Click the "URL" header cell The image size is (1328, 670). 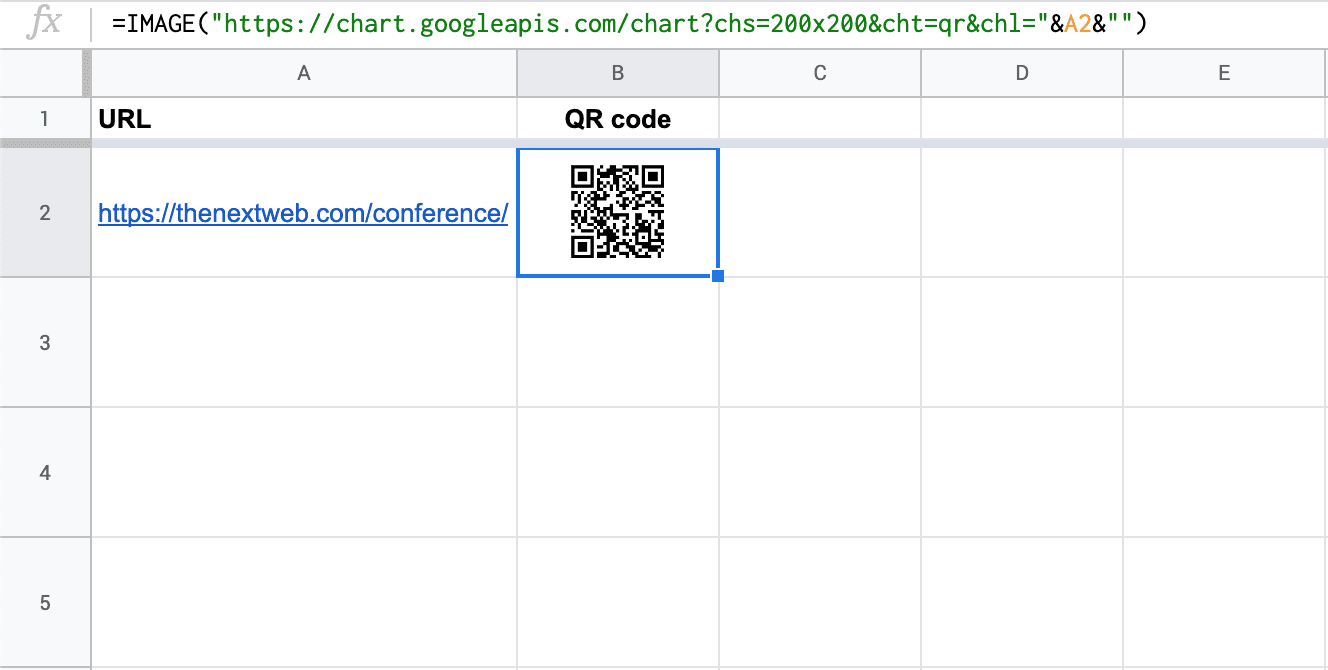tap(304, 120)
